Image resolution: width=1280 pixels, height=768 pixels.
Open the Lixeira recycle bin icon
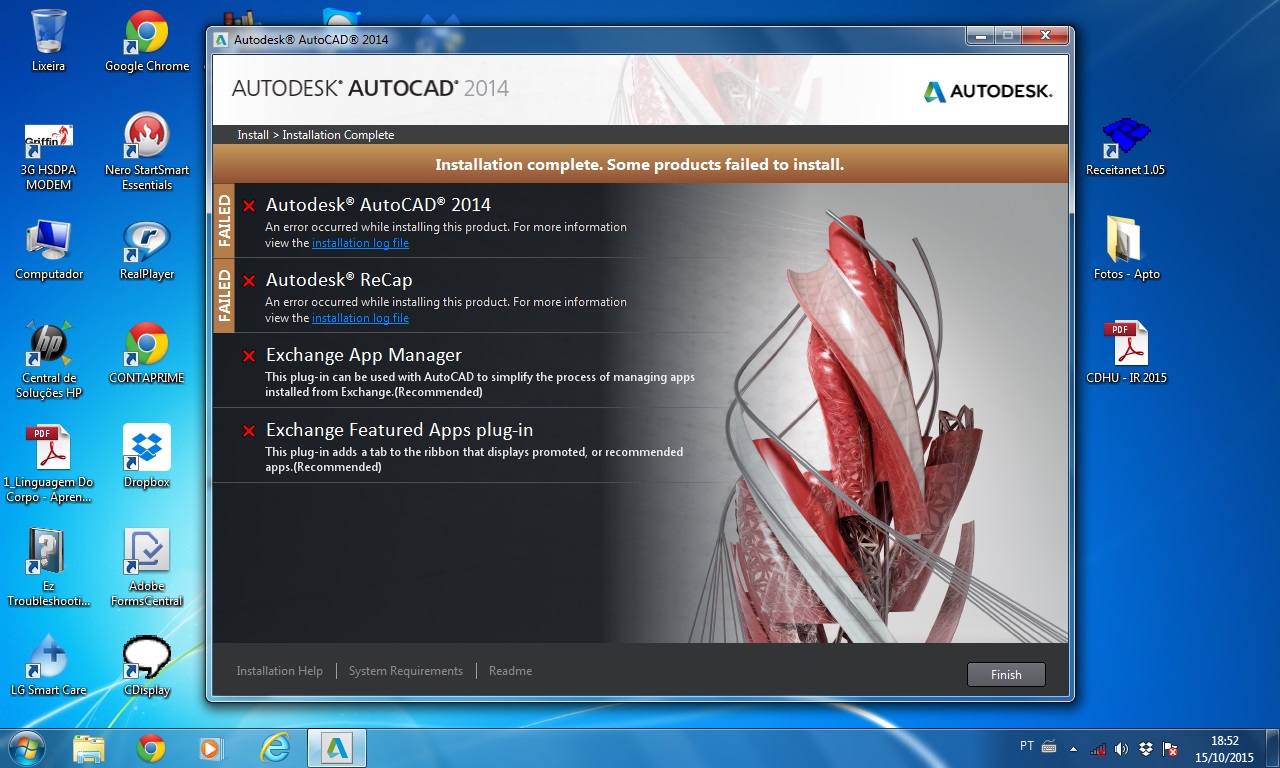tap(48, 41)
